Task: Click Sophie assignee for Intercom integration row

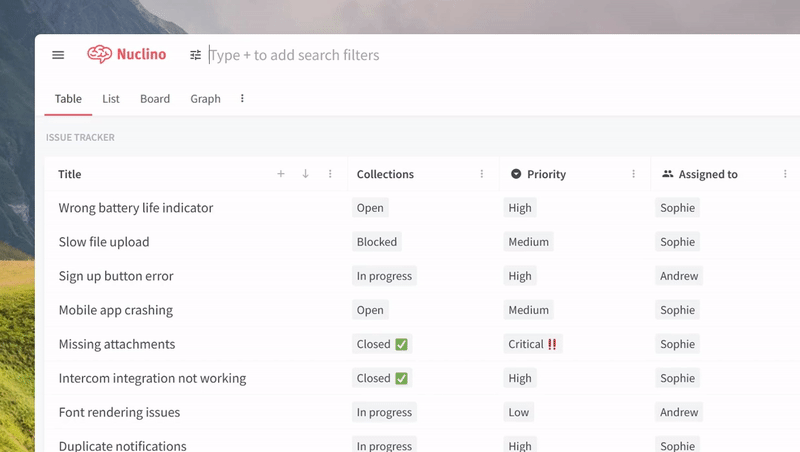Action: (678, 379)
